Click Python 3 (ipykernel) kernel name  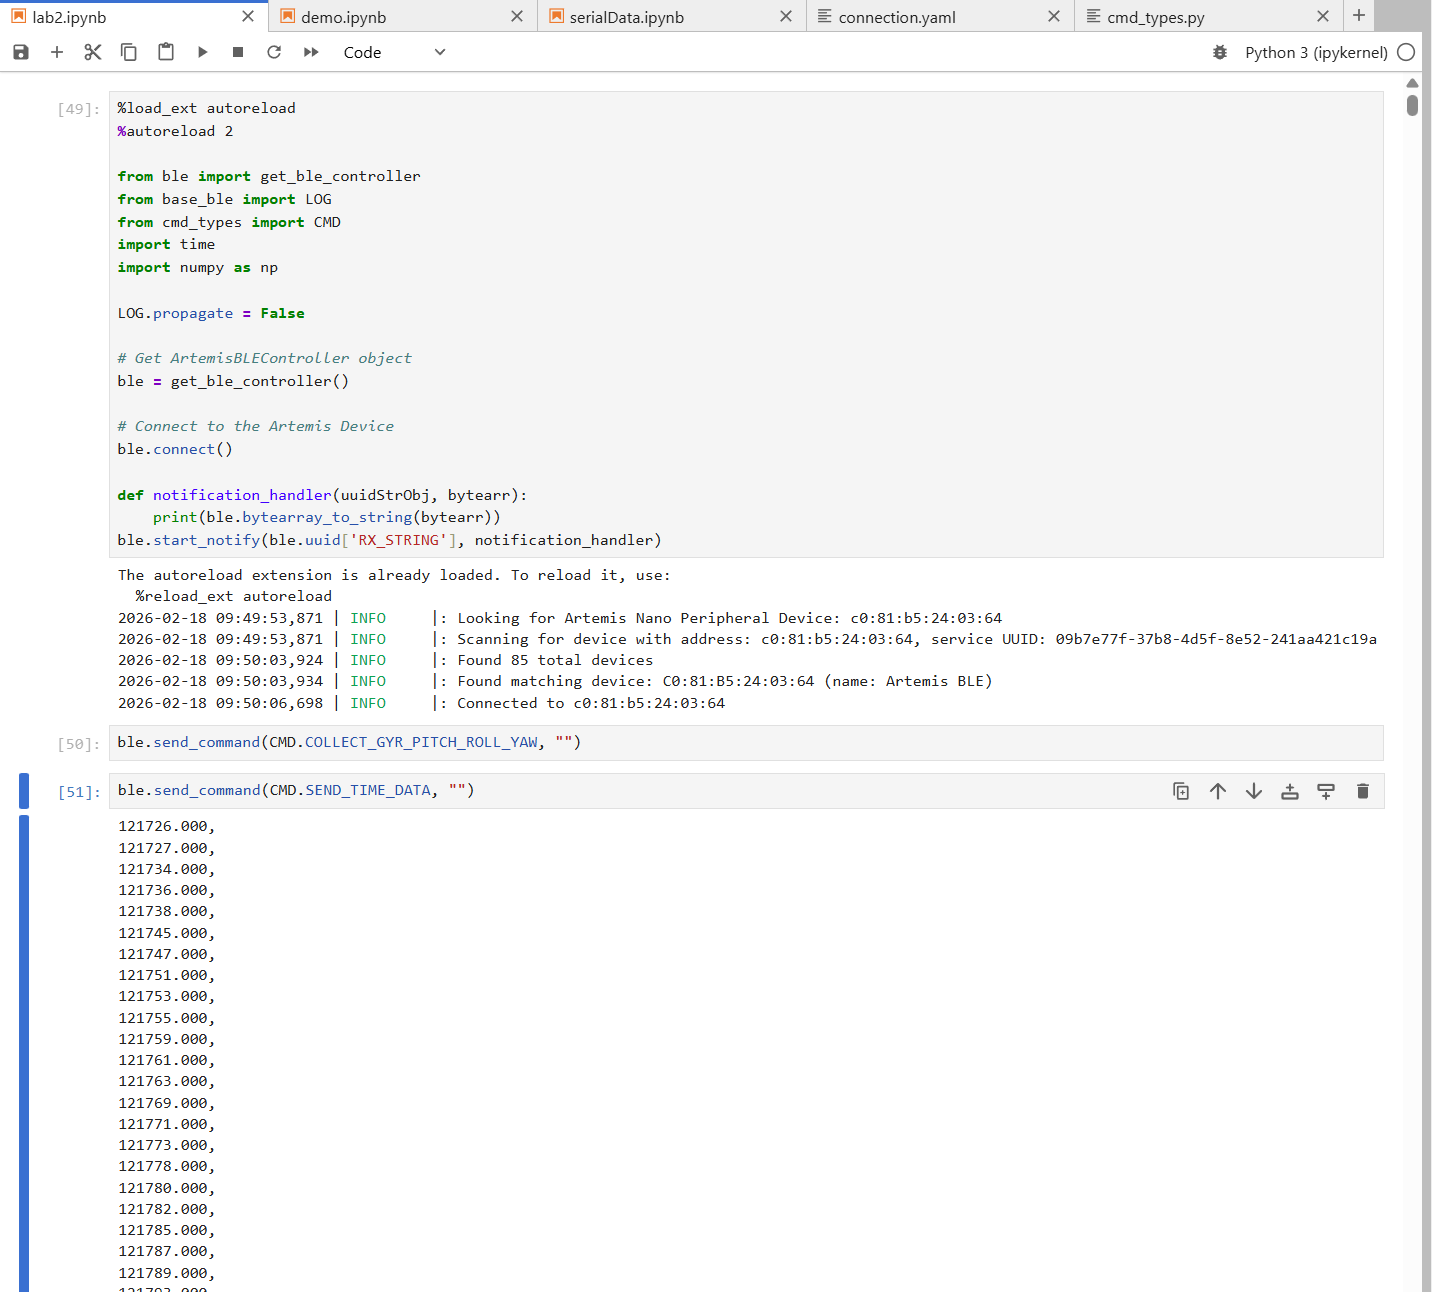coord(1316,52)
